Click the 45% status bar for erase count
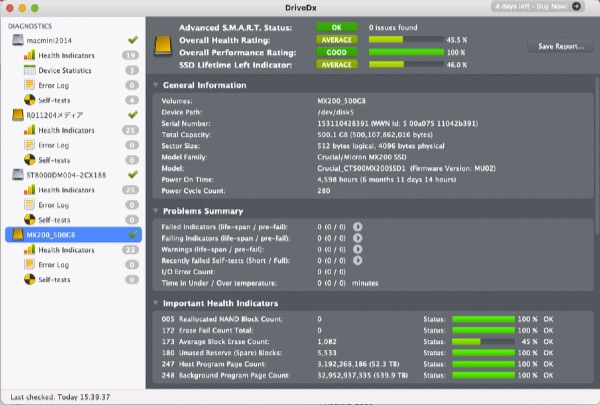 pyautogui.click(x=483, y=341)
